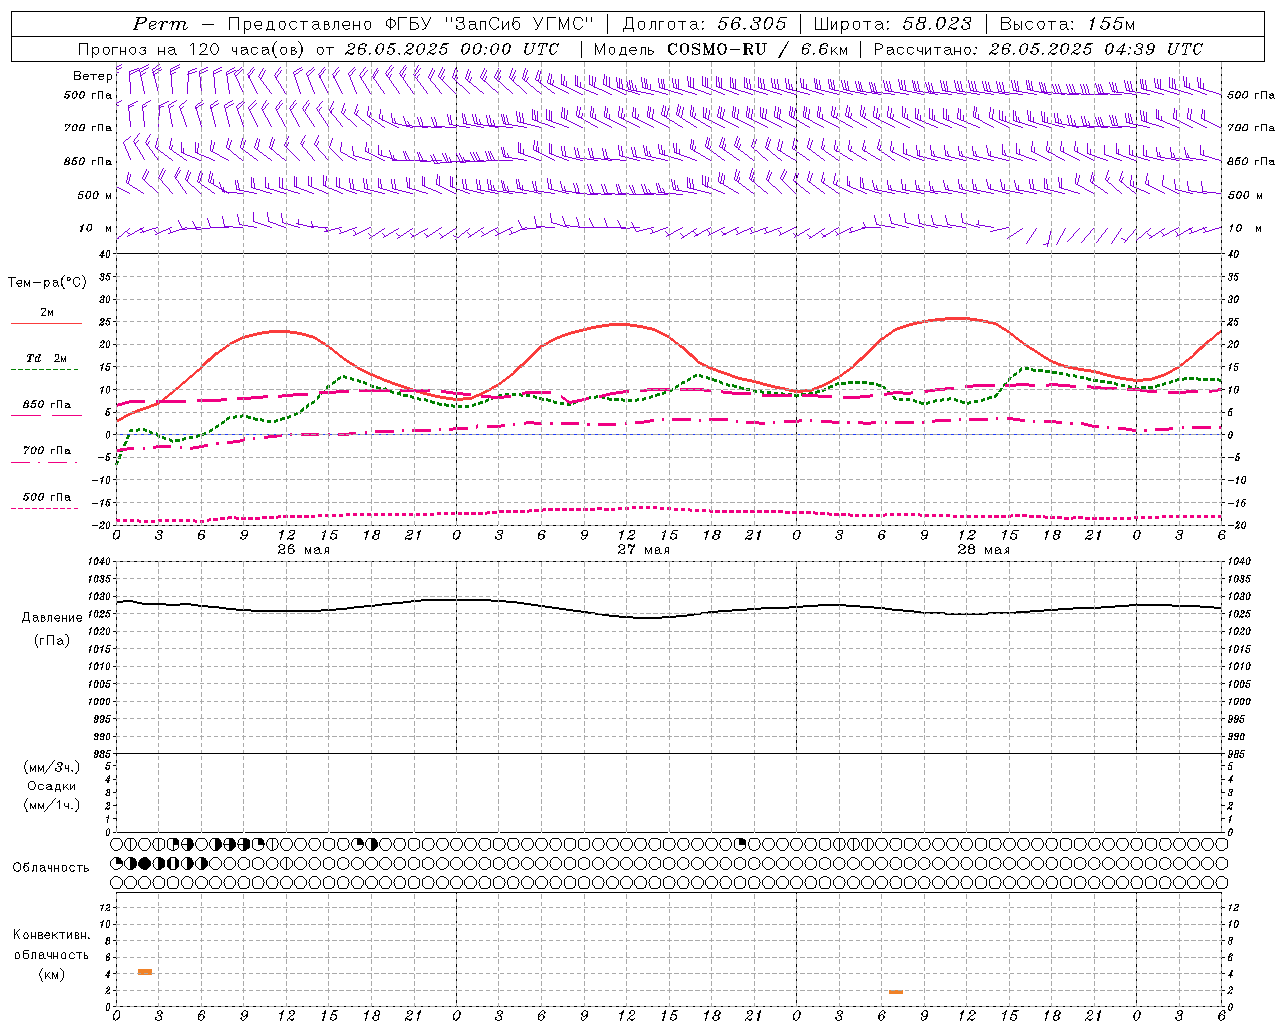Click the orange convective cloud bar on 28 мая
The image size is (1280, 1024).
[896, 992]
